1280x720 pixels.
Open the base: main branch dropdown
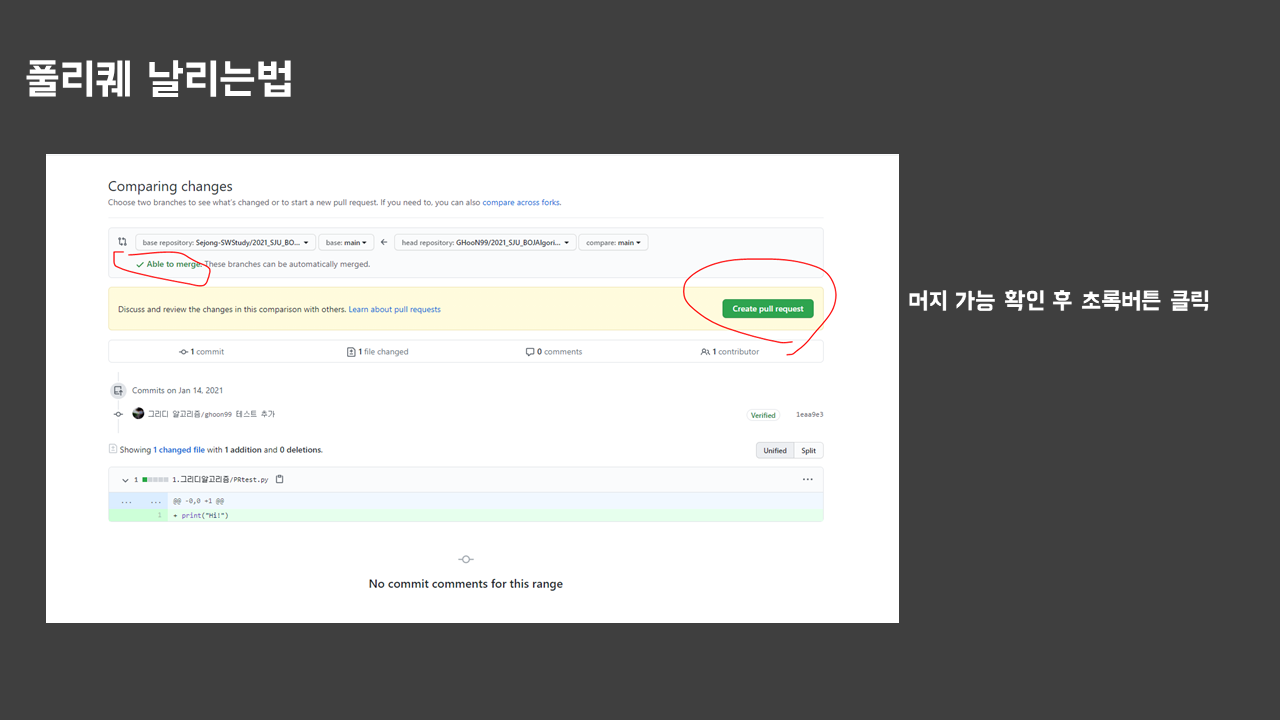[x=346, y=242]
